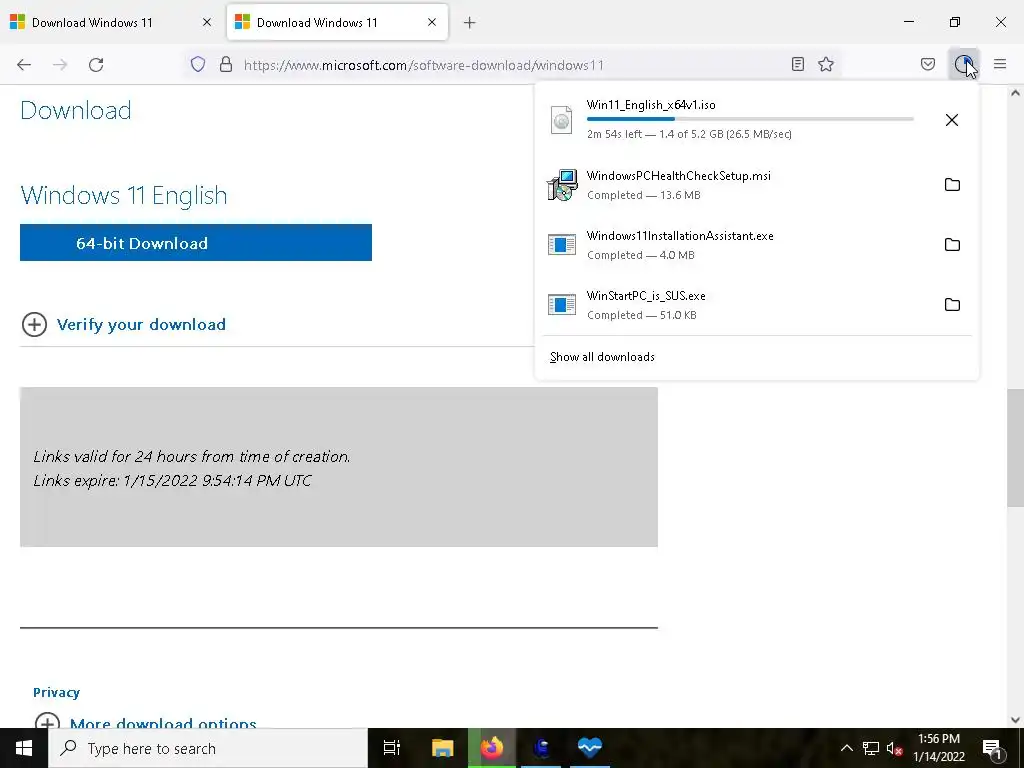Switch to the first Download Windows 11 tab

coord(112,23)
